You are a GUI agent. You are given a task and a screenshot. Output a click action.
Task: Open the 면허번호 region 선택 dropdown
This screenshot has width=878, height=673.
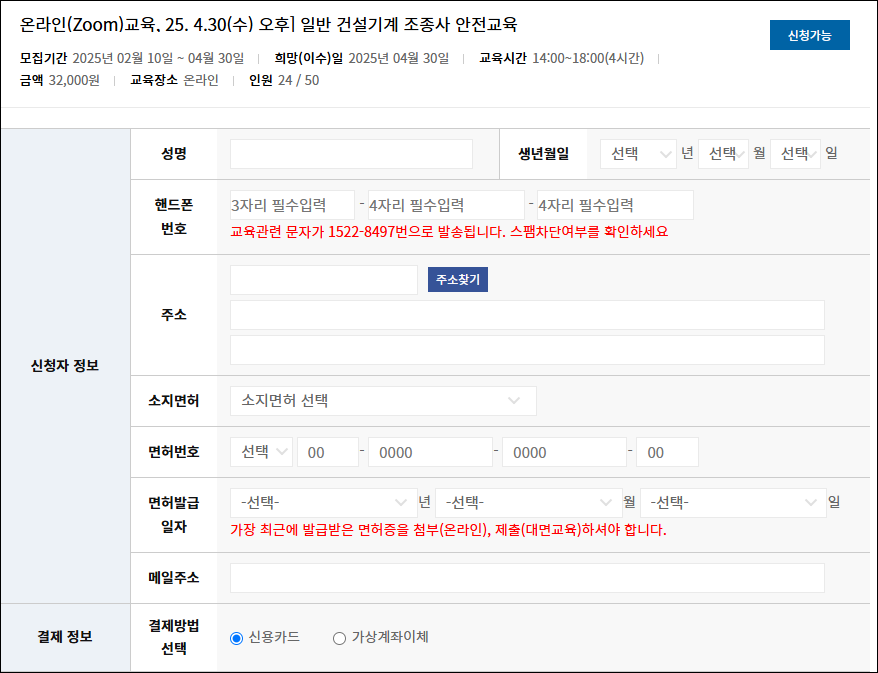pos(261,452)
